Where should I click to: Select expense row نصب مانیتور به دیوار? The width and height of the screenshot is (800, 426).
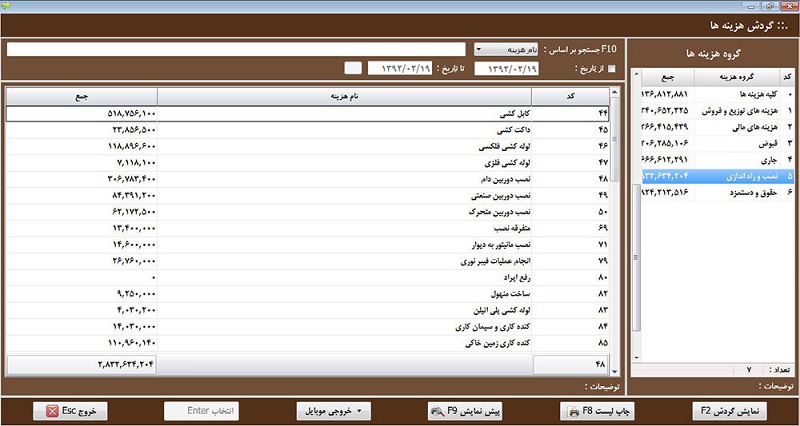(308, 244)
